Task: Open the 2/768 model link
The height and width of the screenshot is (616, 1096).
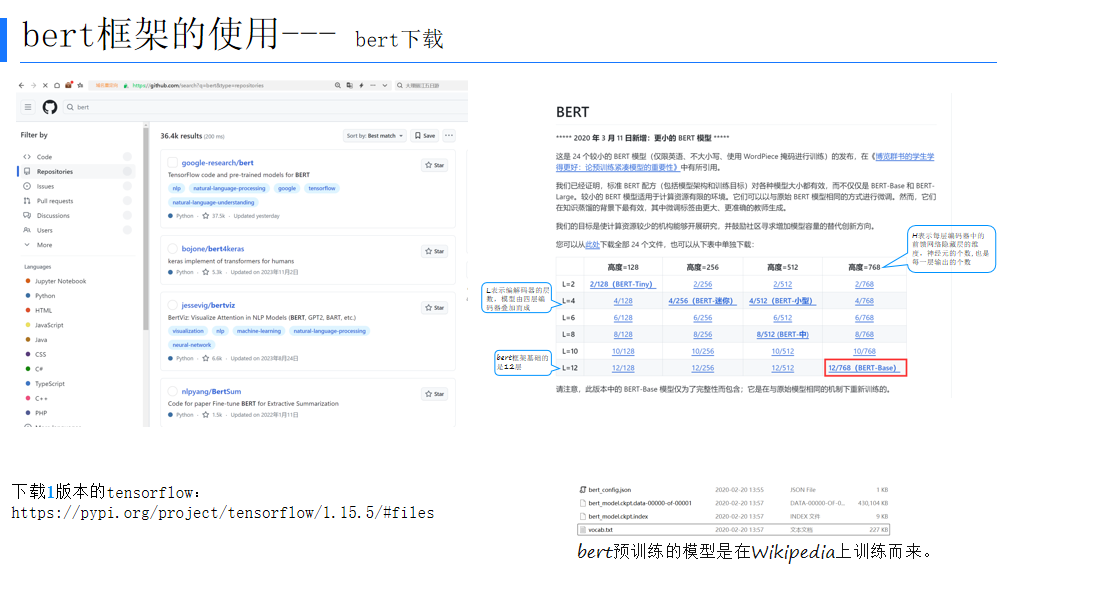Action: coord(864,284)
